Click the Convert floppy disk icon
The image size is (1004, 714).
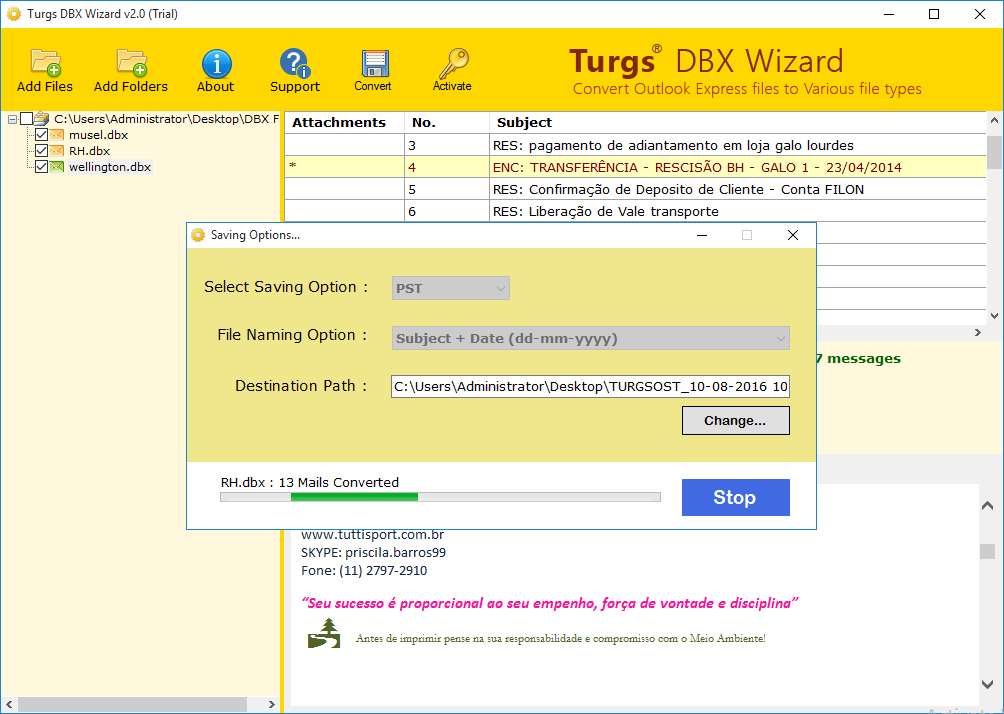tap(375, 63)
